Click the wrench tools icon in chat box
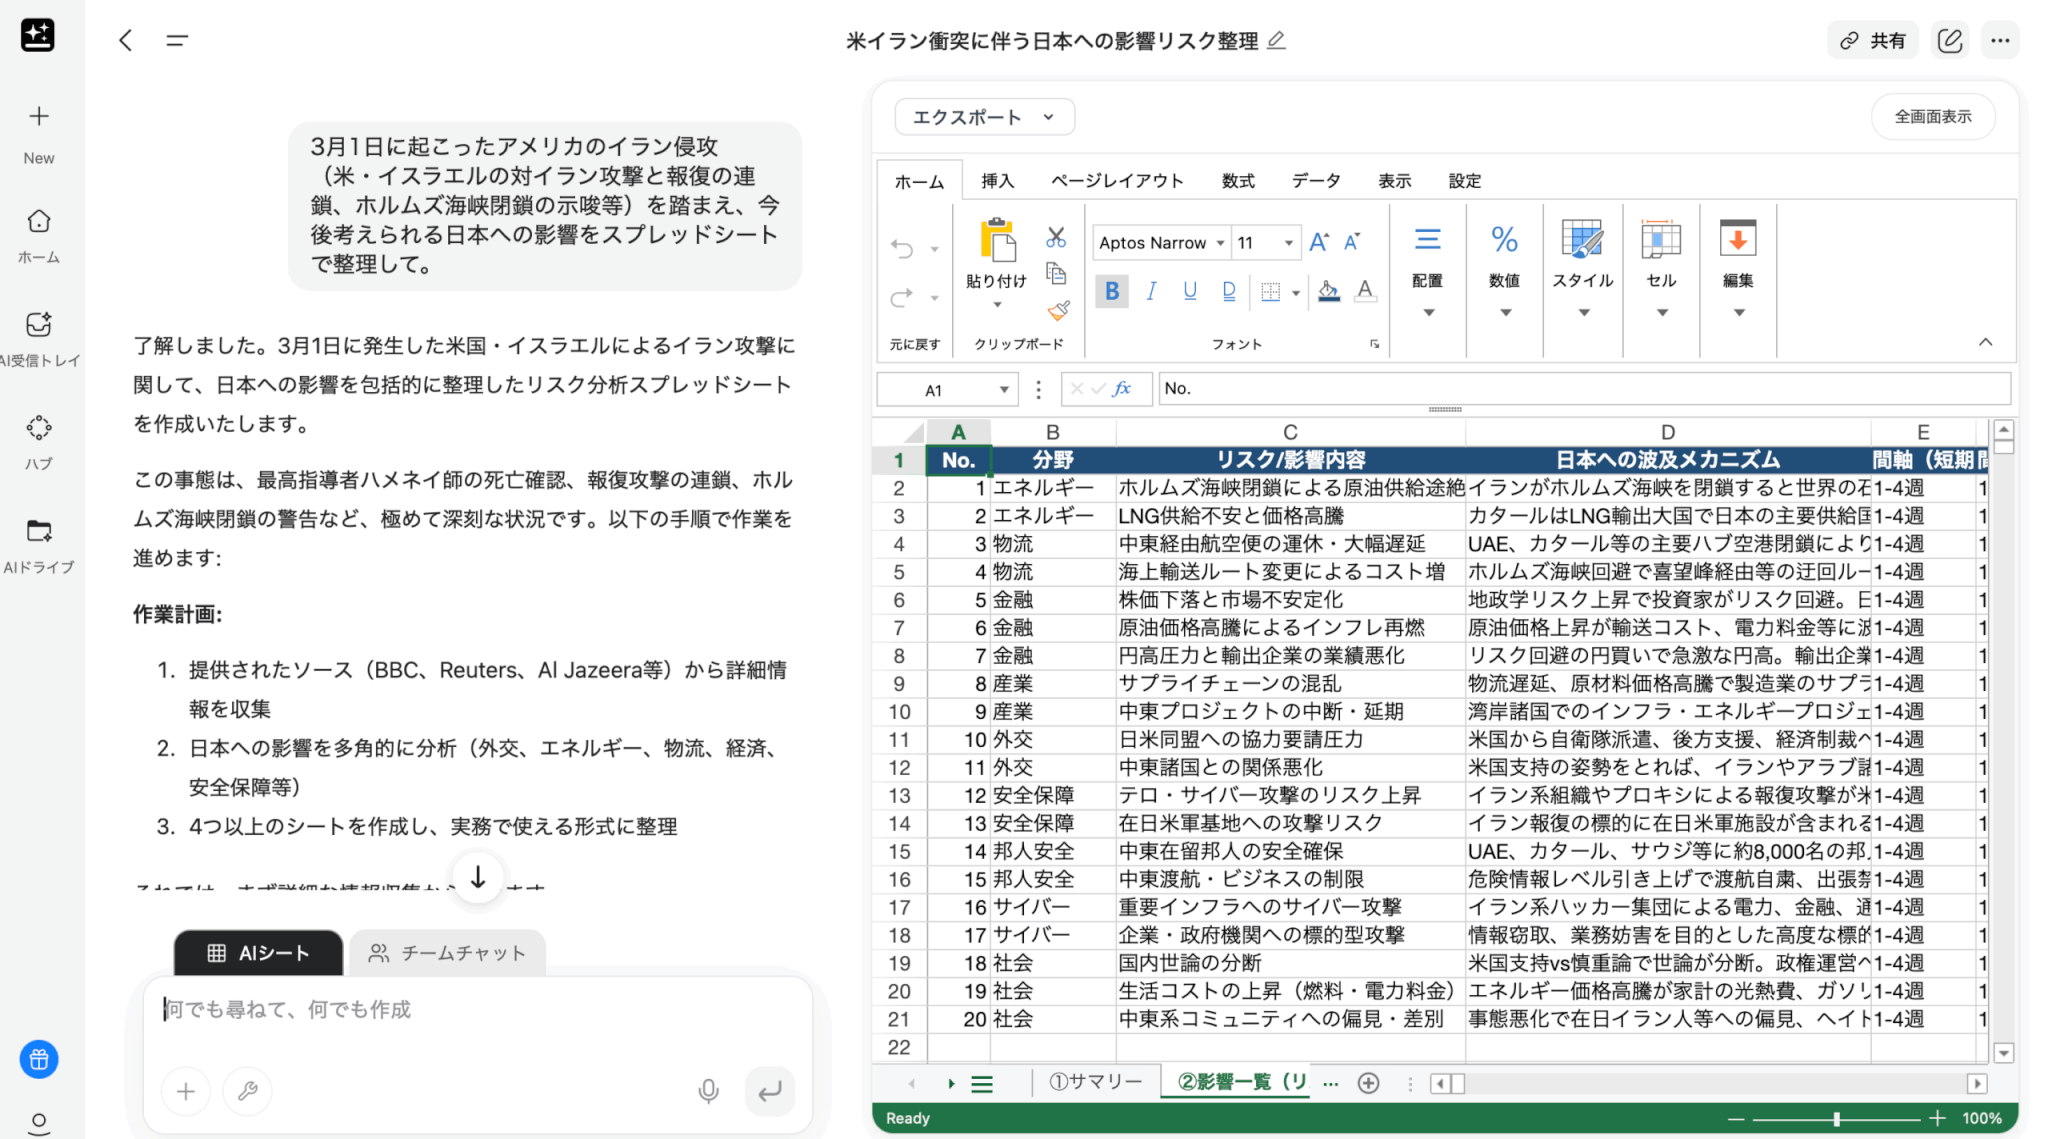This screenshot has width=2048, height=1139. coord(248,1091)
